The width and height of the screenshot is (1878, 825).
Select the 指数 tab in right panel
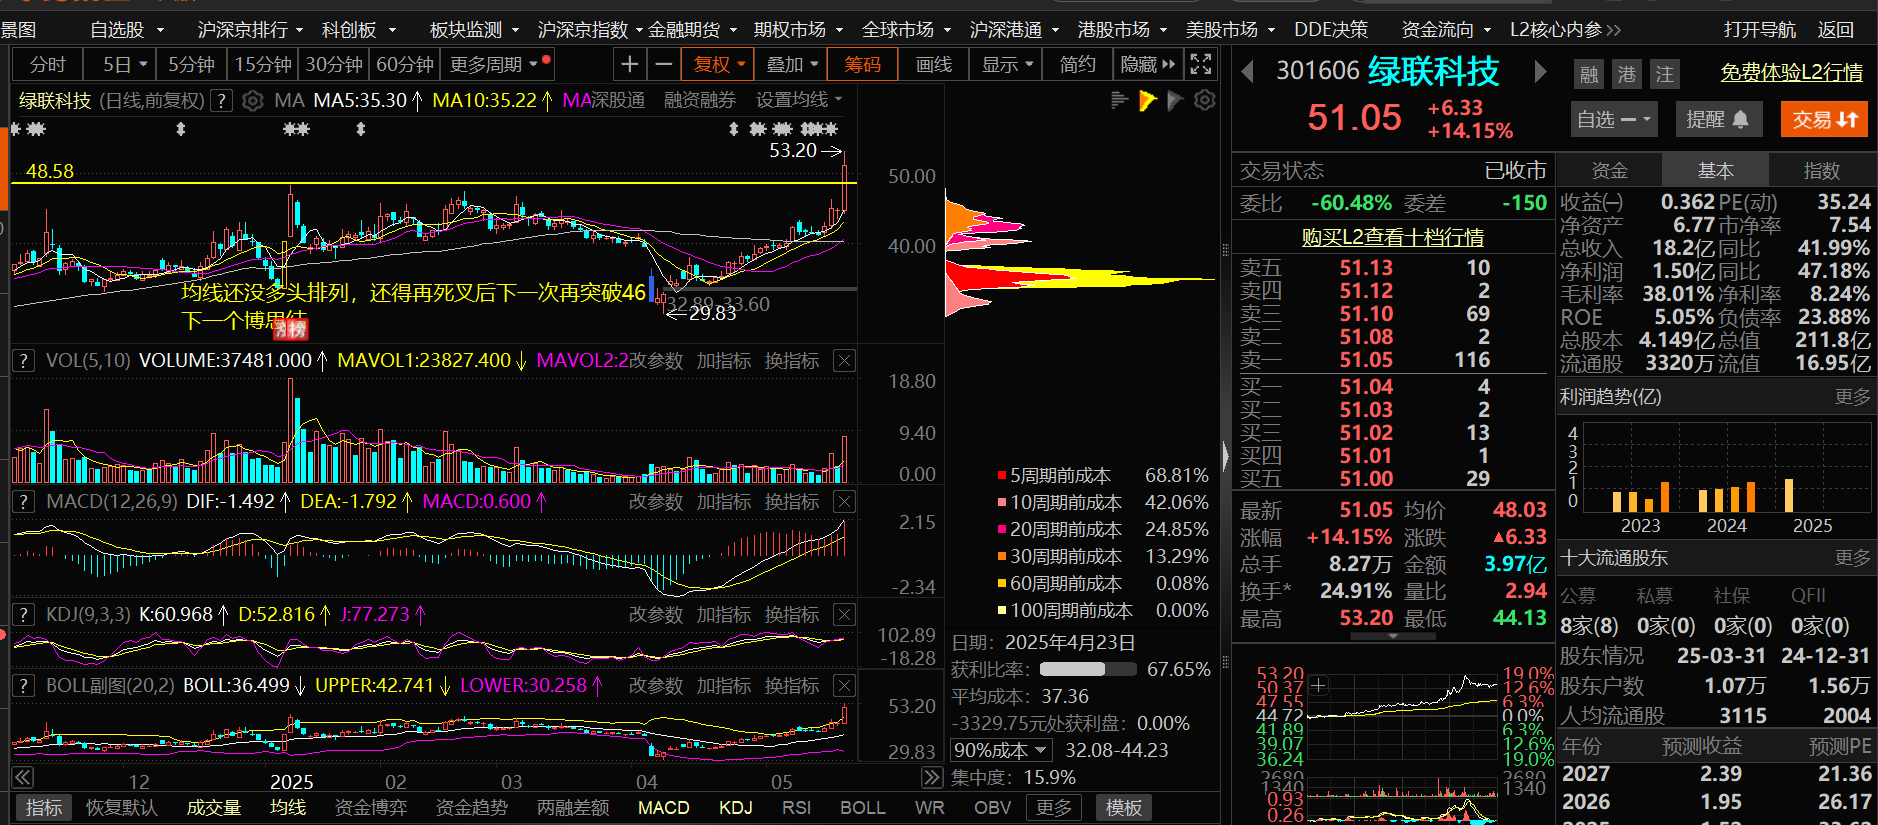pyautogui.click(x=1822, y=171)
